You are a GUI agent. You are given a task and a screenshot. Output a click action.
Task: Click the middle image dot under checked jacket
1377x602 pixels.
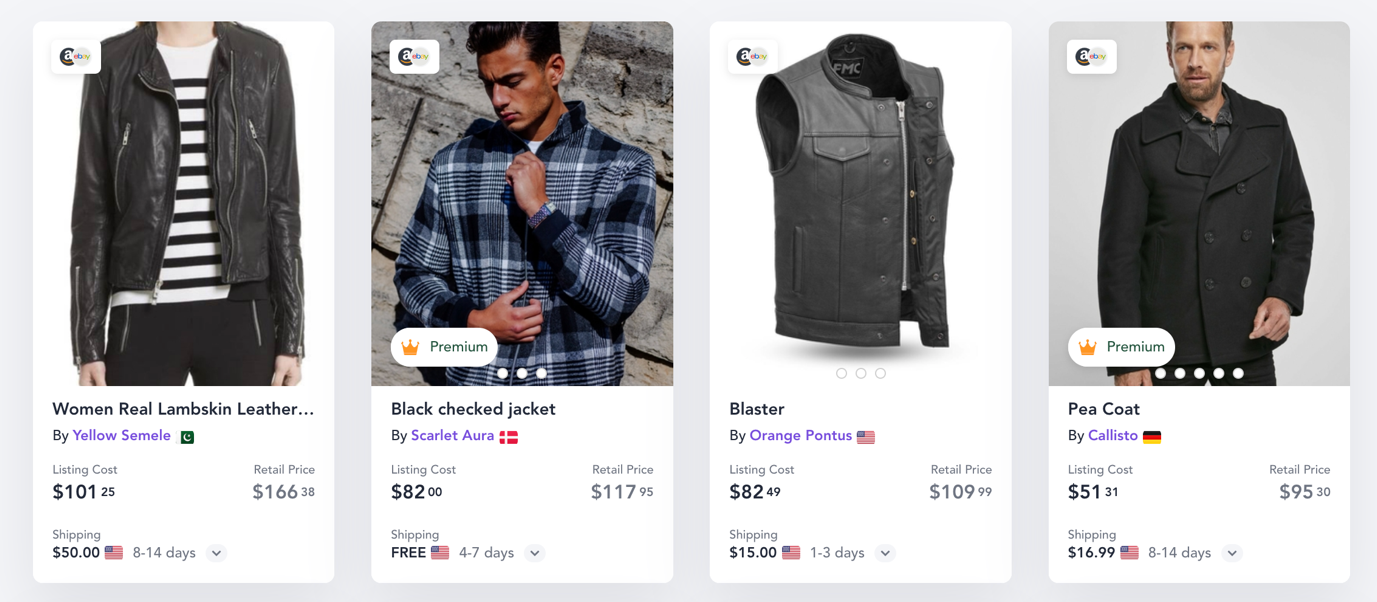click(x=521, y=373)
